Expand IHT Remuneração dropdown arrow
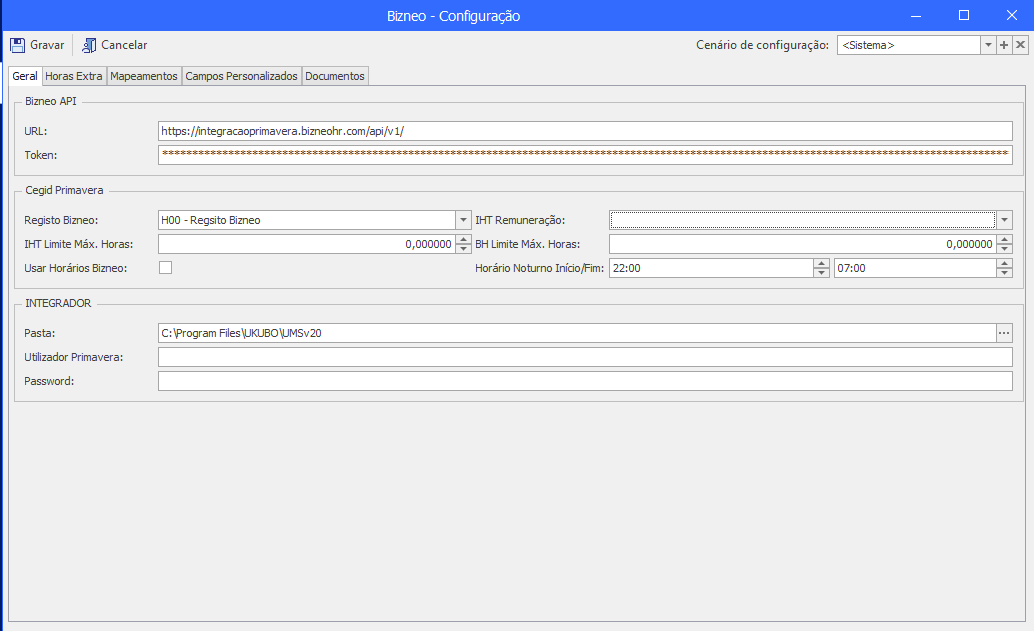 tap(1004, 220)
